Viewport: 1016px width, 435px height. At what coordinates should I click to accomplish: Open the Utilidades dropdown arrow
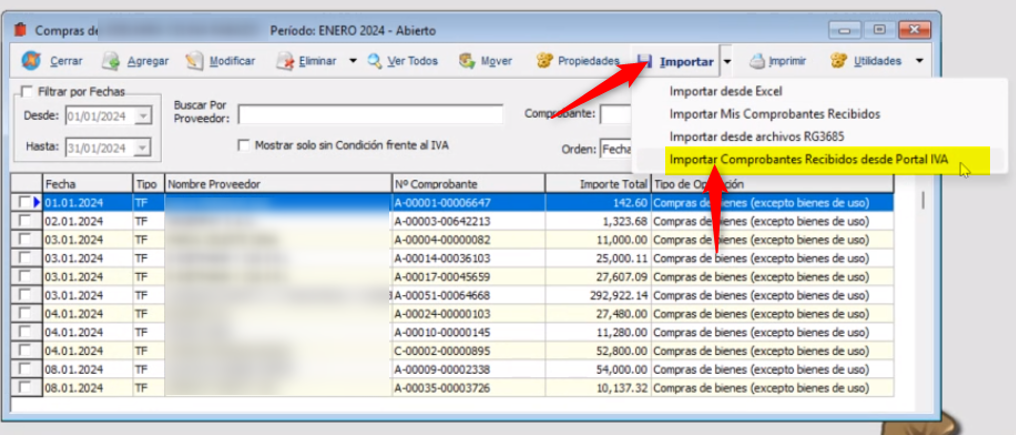[x=918, y=61]
